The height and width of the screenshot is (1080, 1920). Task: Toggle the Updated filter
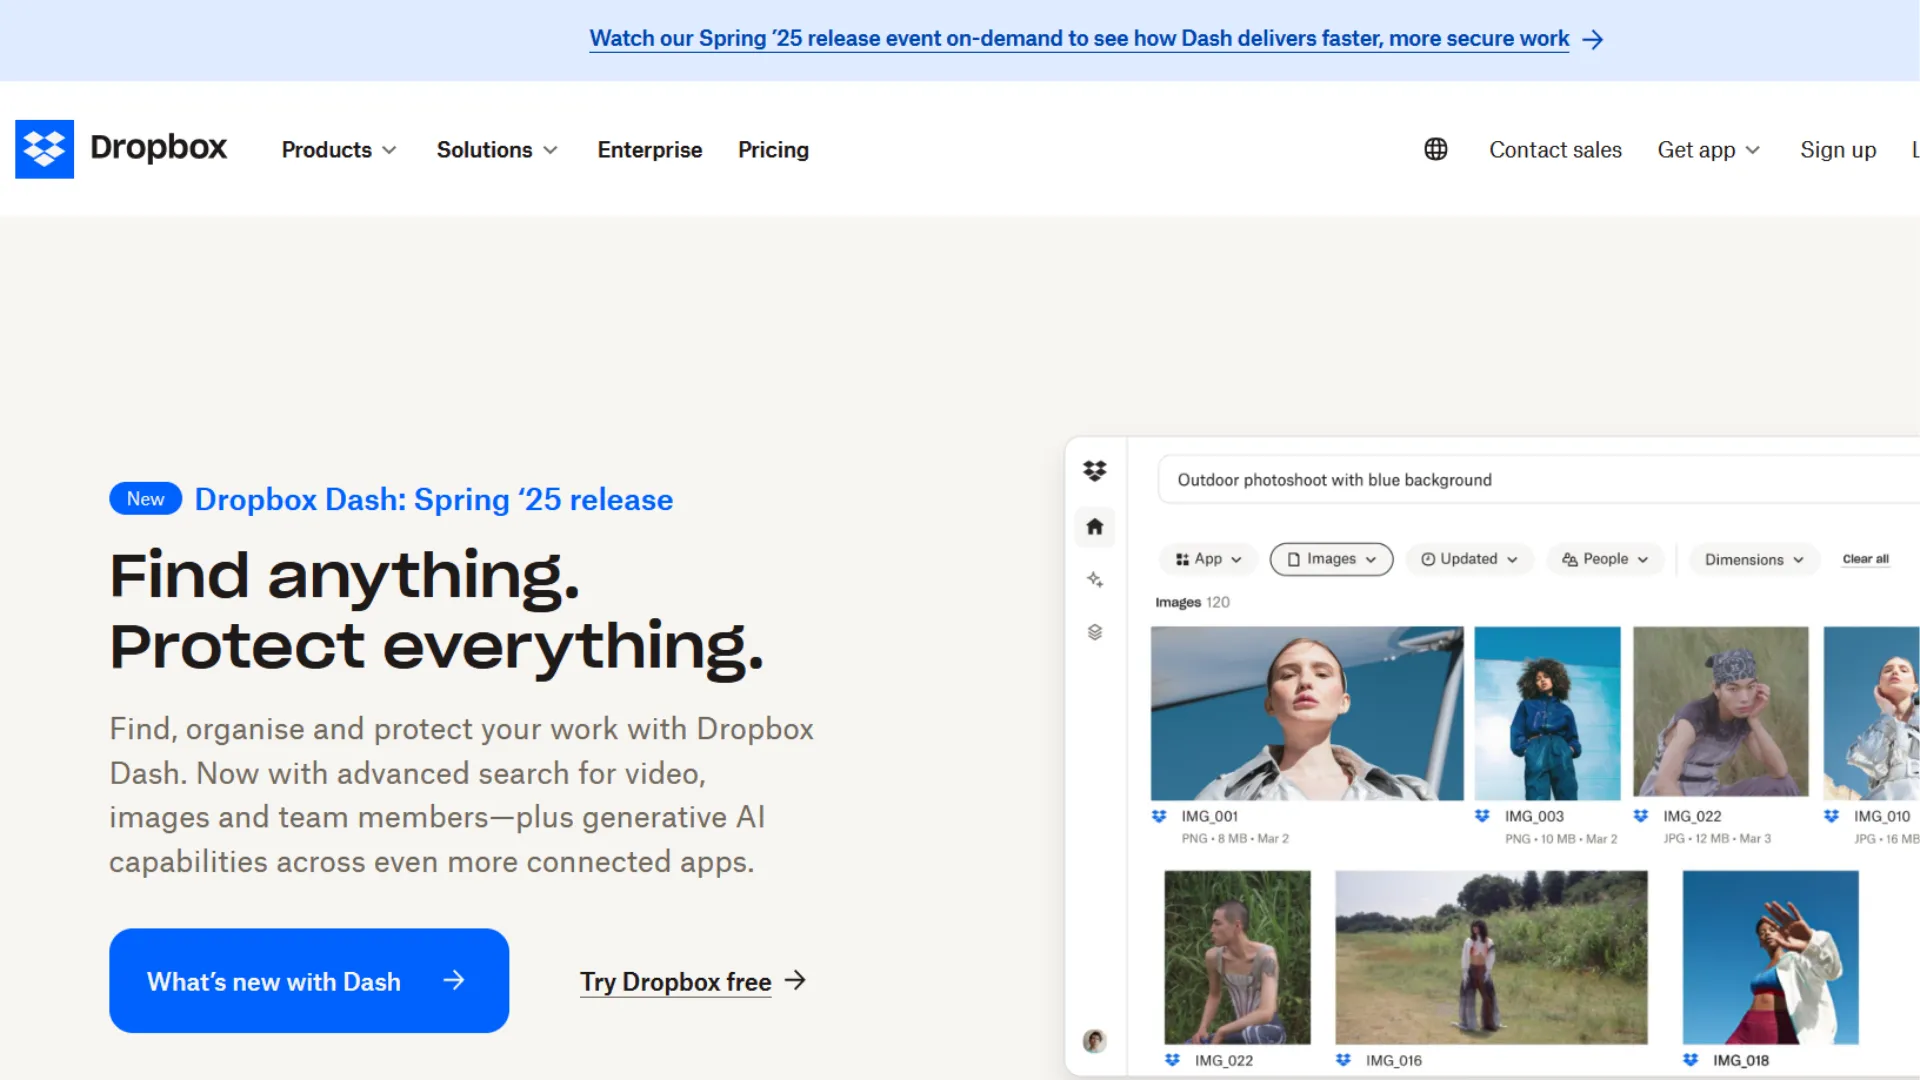[x=1469, y=559]
